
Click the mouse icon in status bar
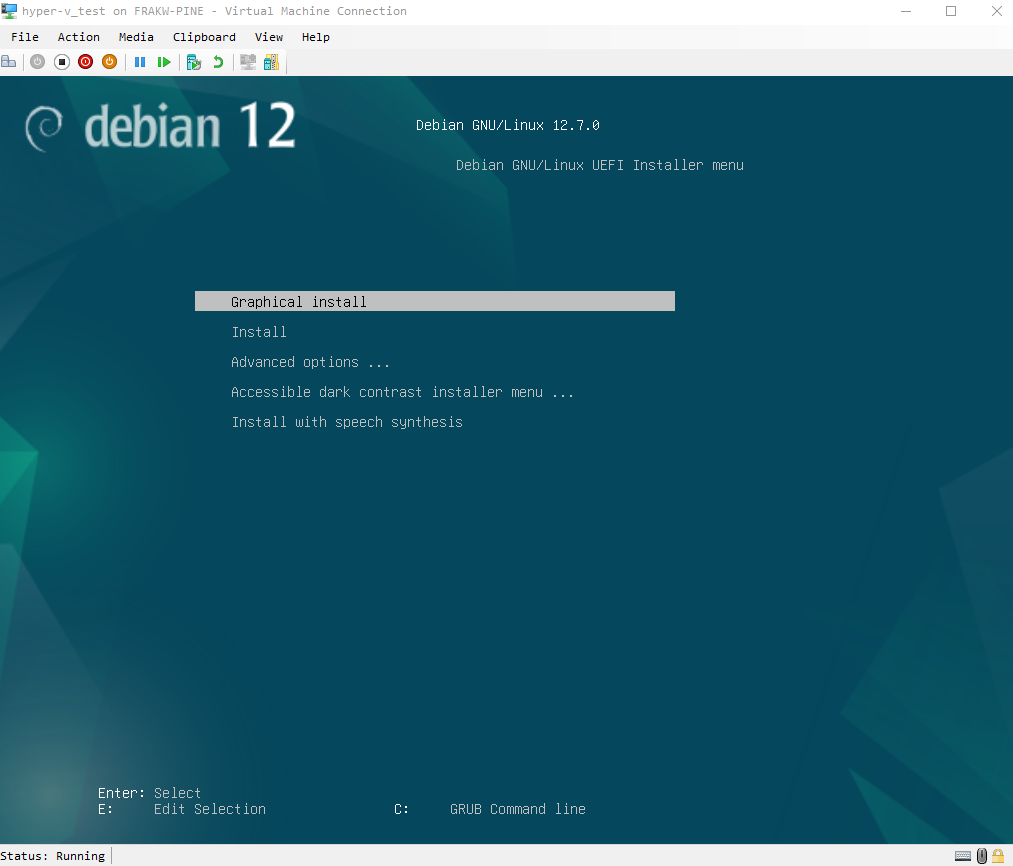[x=982, y=856]
